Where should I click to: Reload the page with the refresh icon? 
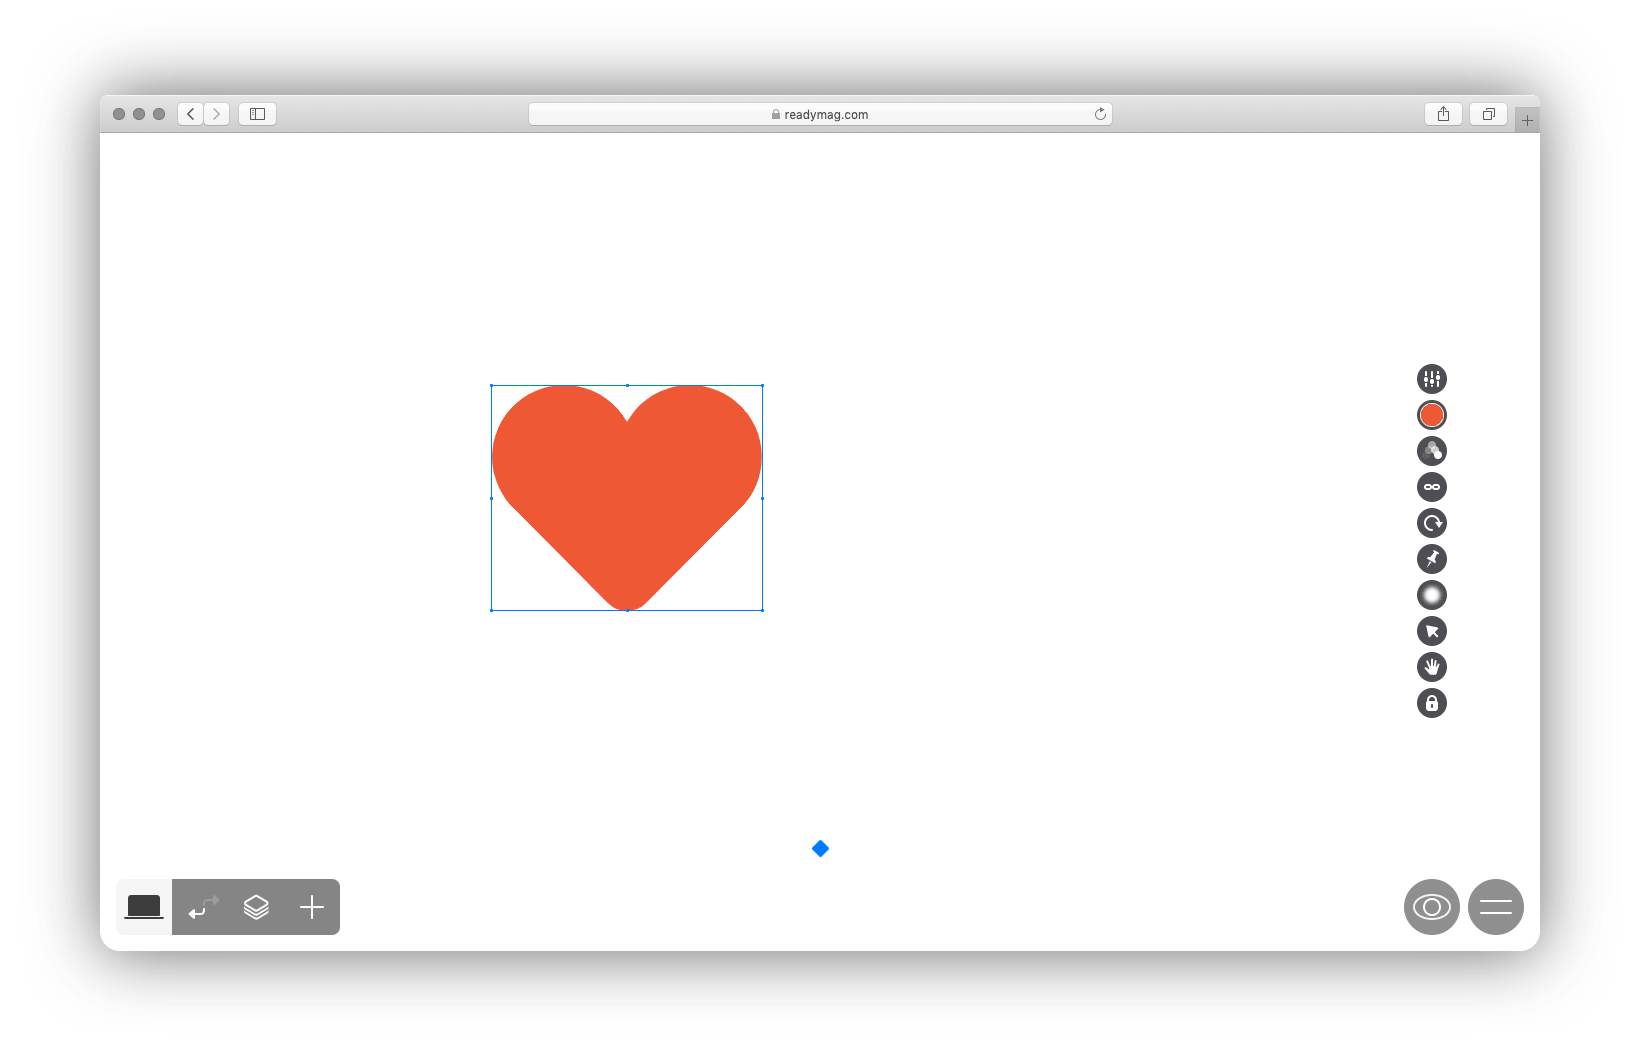[1100, 114]
